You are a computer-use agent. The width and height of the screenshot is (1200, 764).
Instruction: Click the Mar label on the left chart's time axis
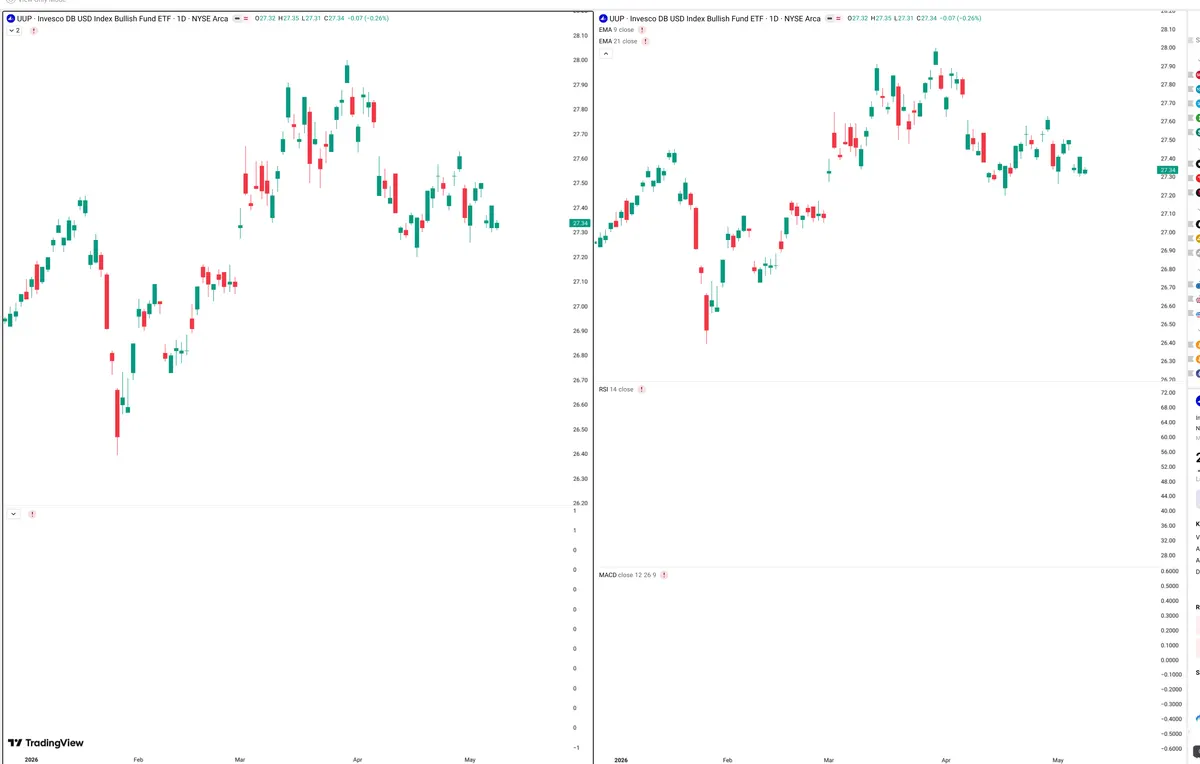click(x=239, y=760)
